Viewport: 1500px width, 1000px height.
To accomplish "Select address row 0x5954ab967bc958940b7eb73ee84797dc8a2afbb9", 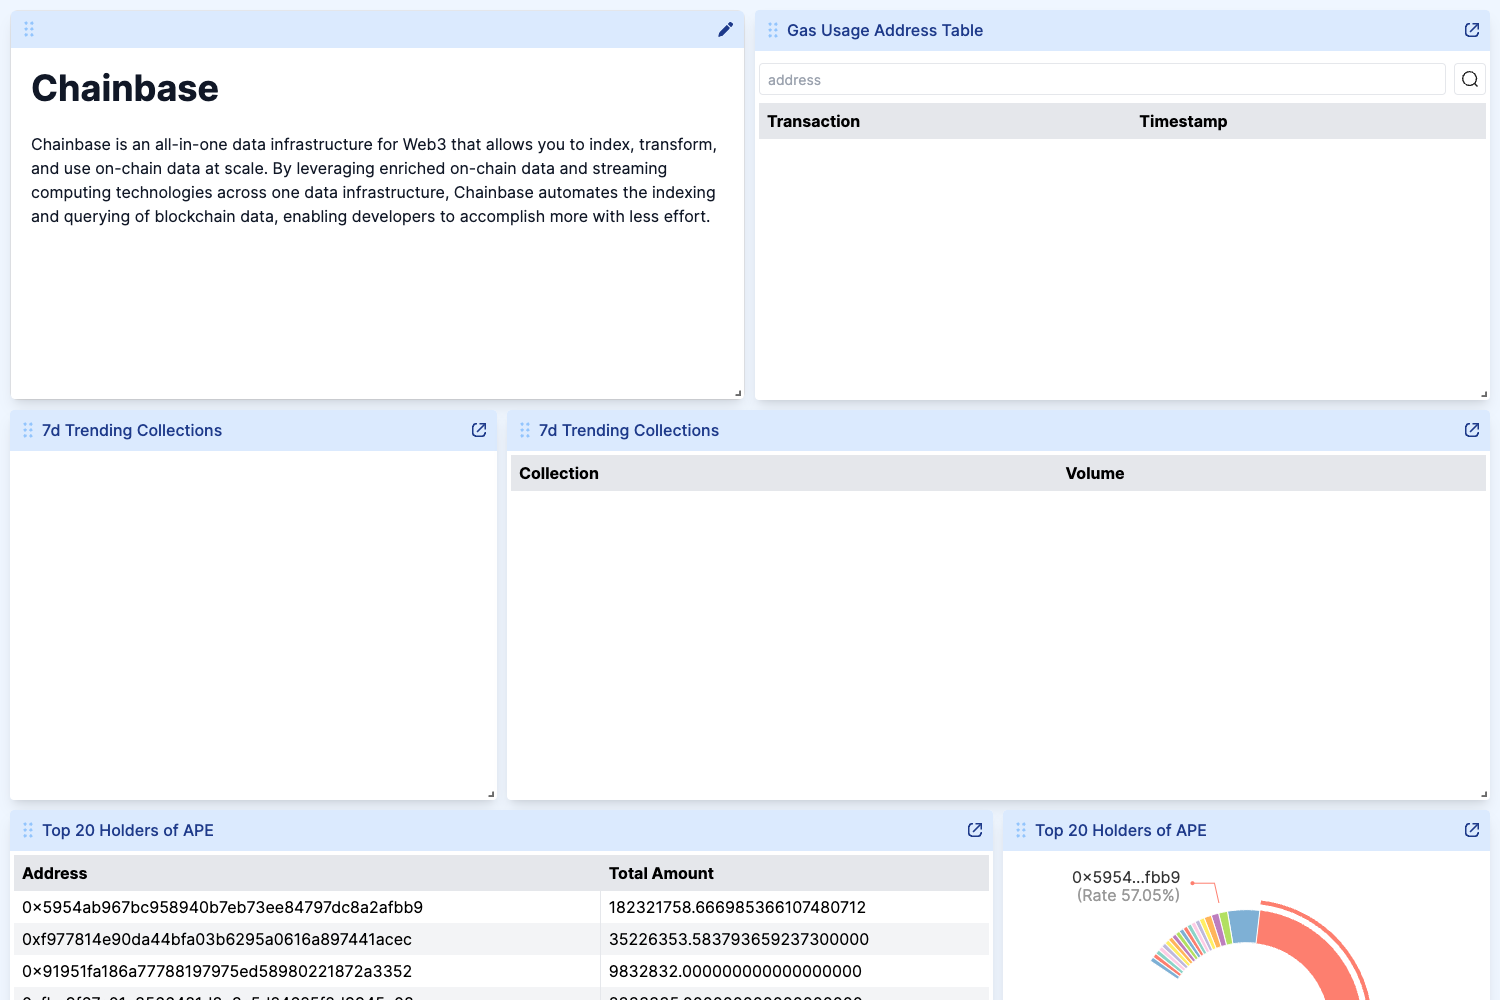I will pos(222,907).
